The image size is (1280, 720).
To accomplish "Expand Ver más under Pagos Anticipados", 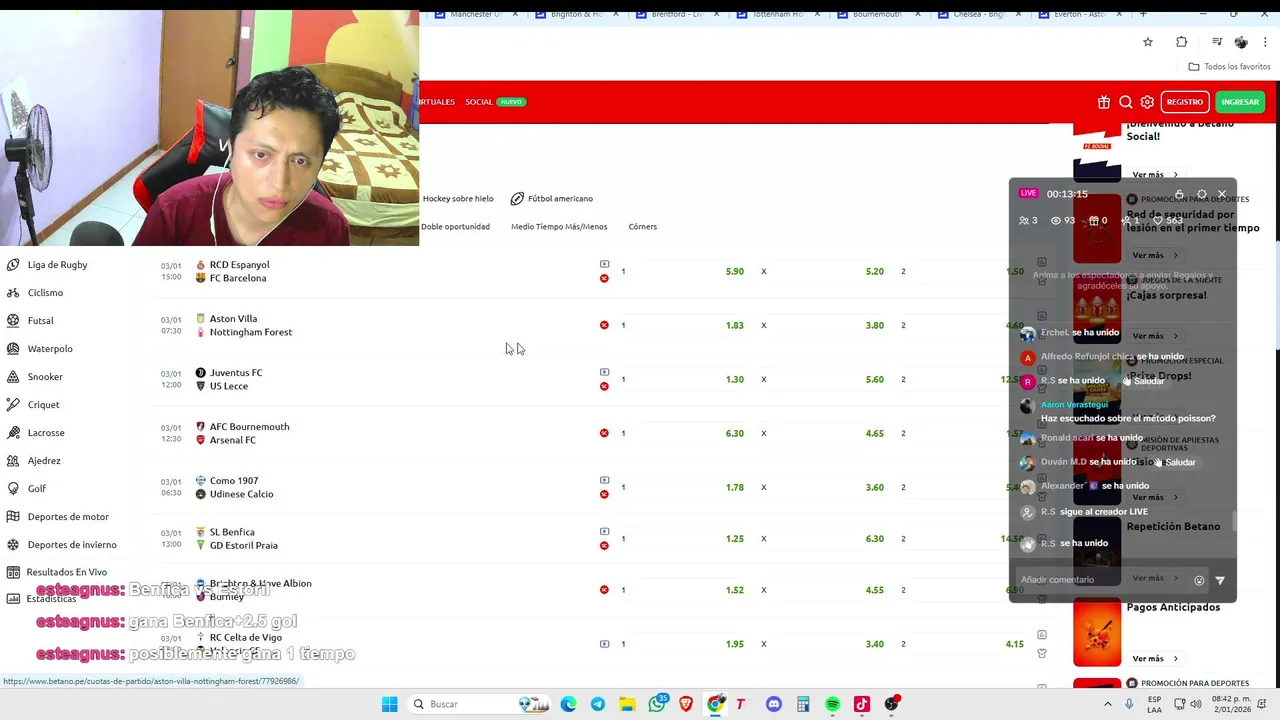I will click(1155, 659).
